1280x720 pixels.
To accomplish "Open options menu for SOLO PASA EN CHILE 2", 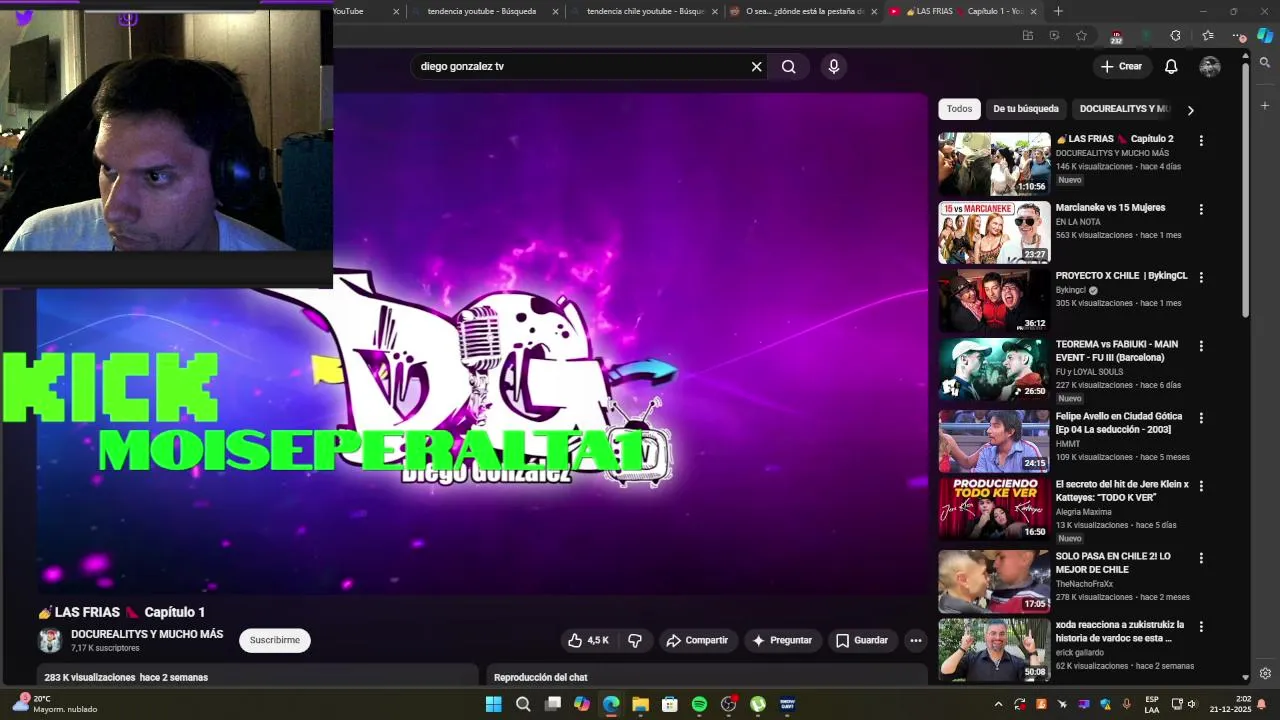I will click(x=1201, y=558).
